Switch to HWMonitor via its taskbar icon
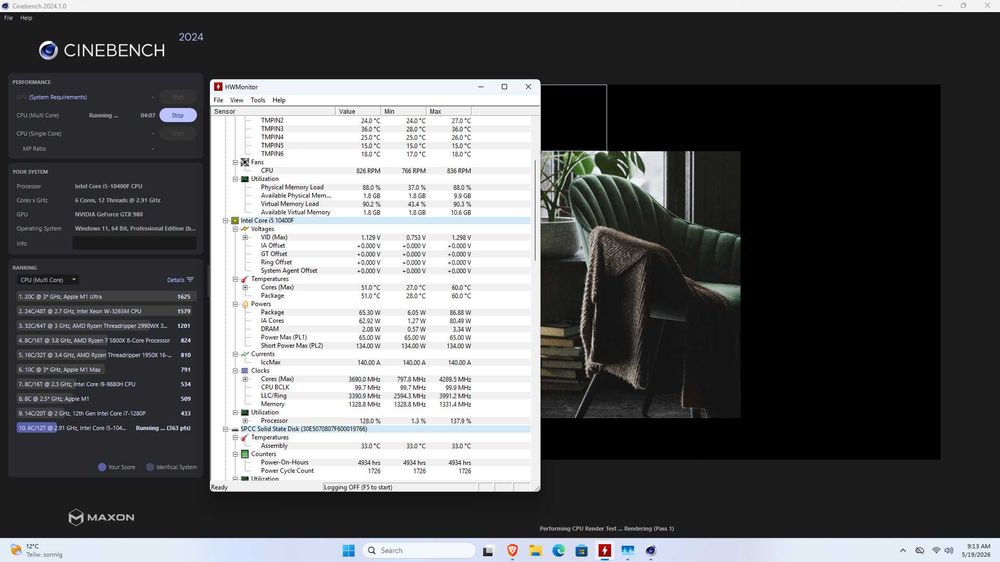The width and height of the screenshot is (1000, 562). pyautogui.click(x=605, y=551)
